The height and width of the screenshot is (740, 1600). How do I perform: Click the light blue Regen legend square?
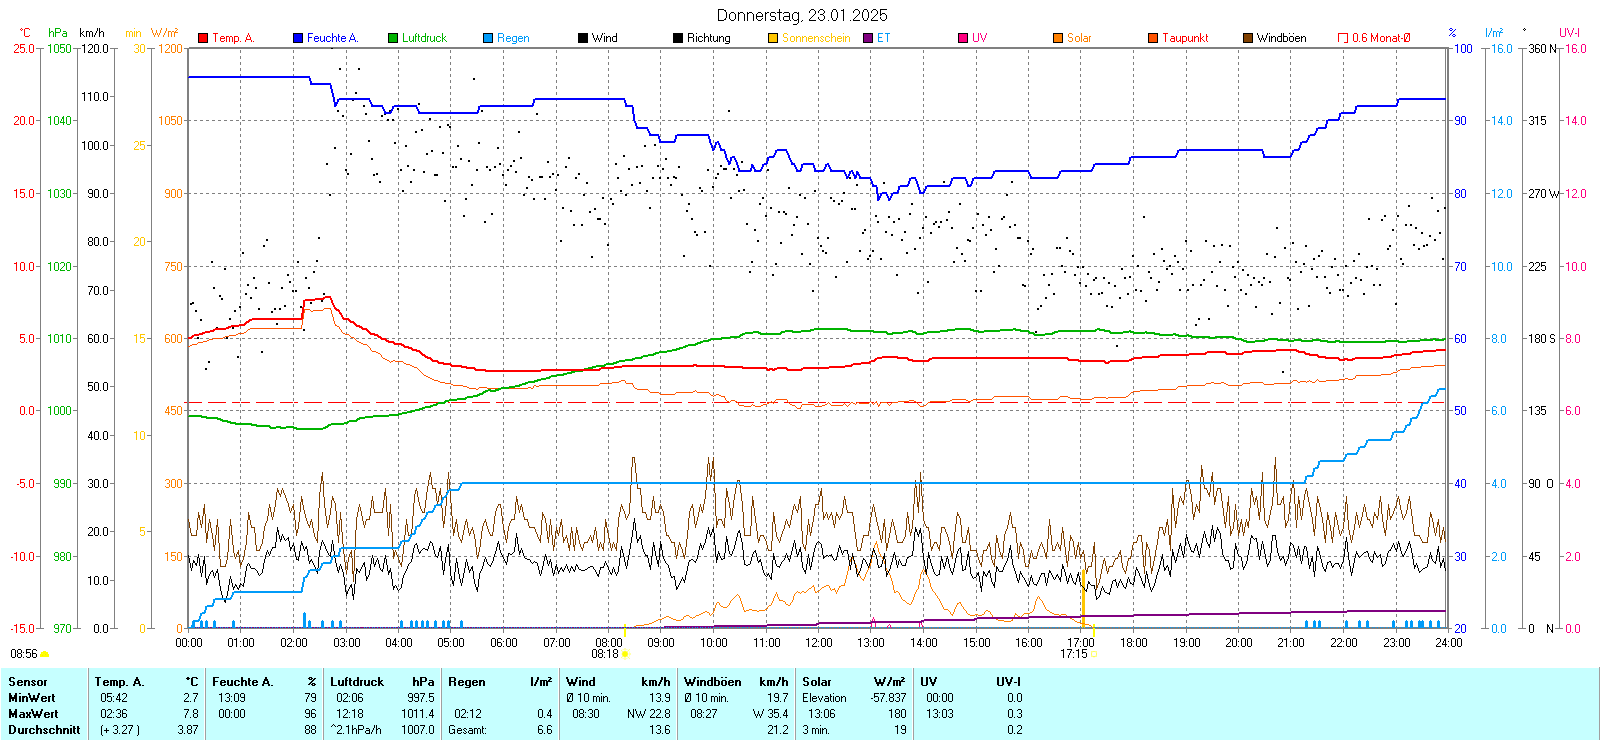pyautogui.click(x=488, y=38)
